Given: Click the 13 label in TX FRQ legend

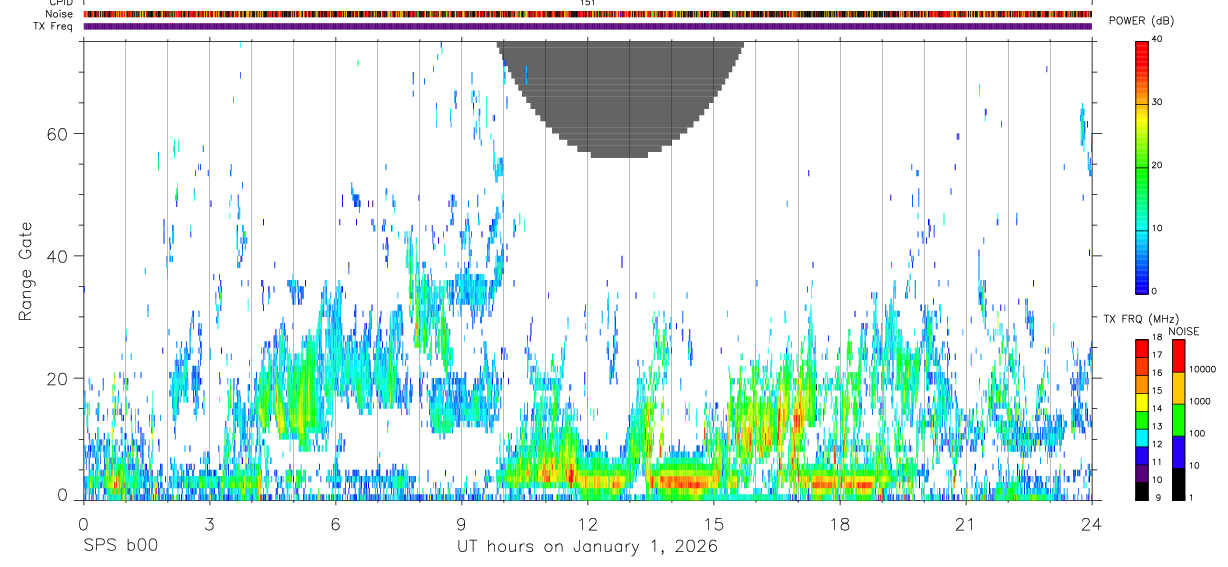Looking at the screenshot, I should 1157,427.
